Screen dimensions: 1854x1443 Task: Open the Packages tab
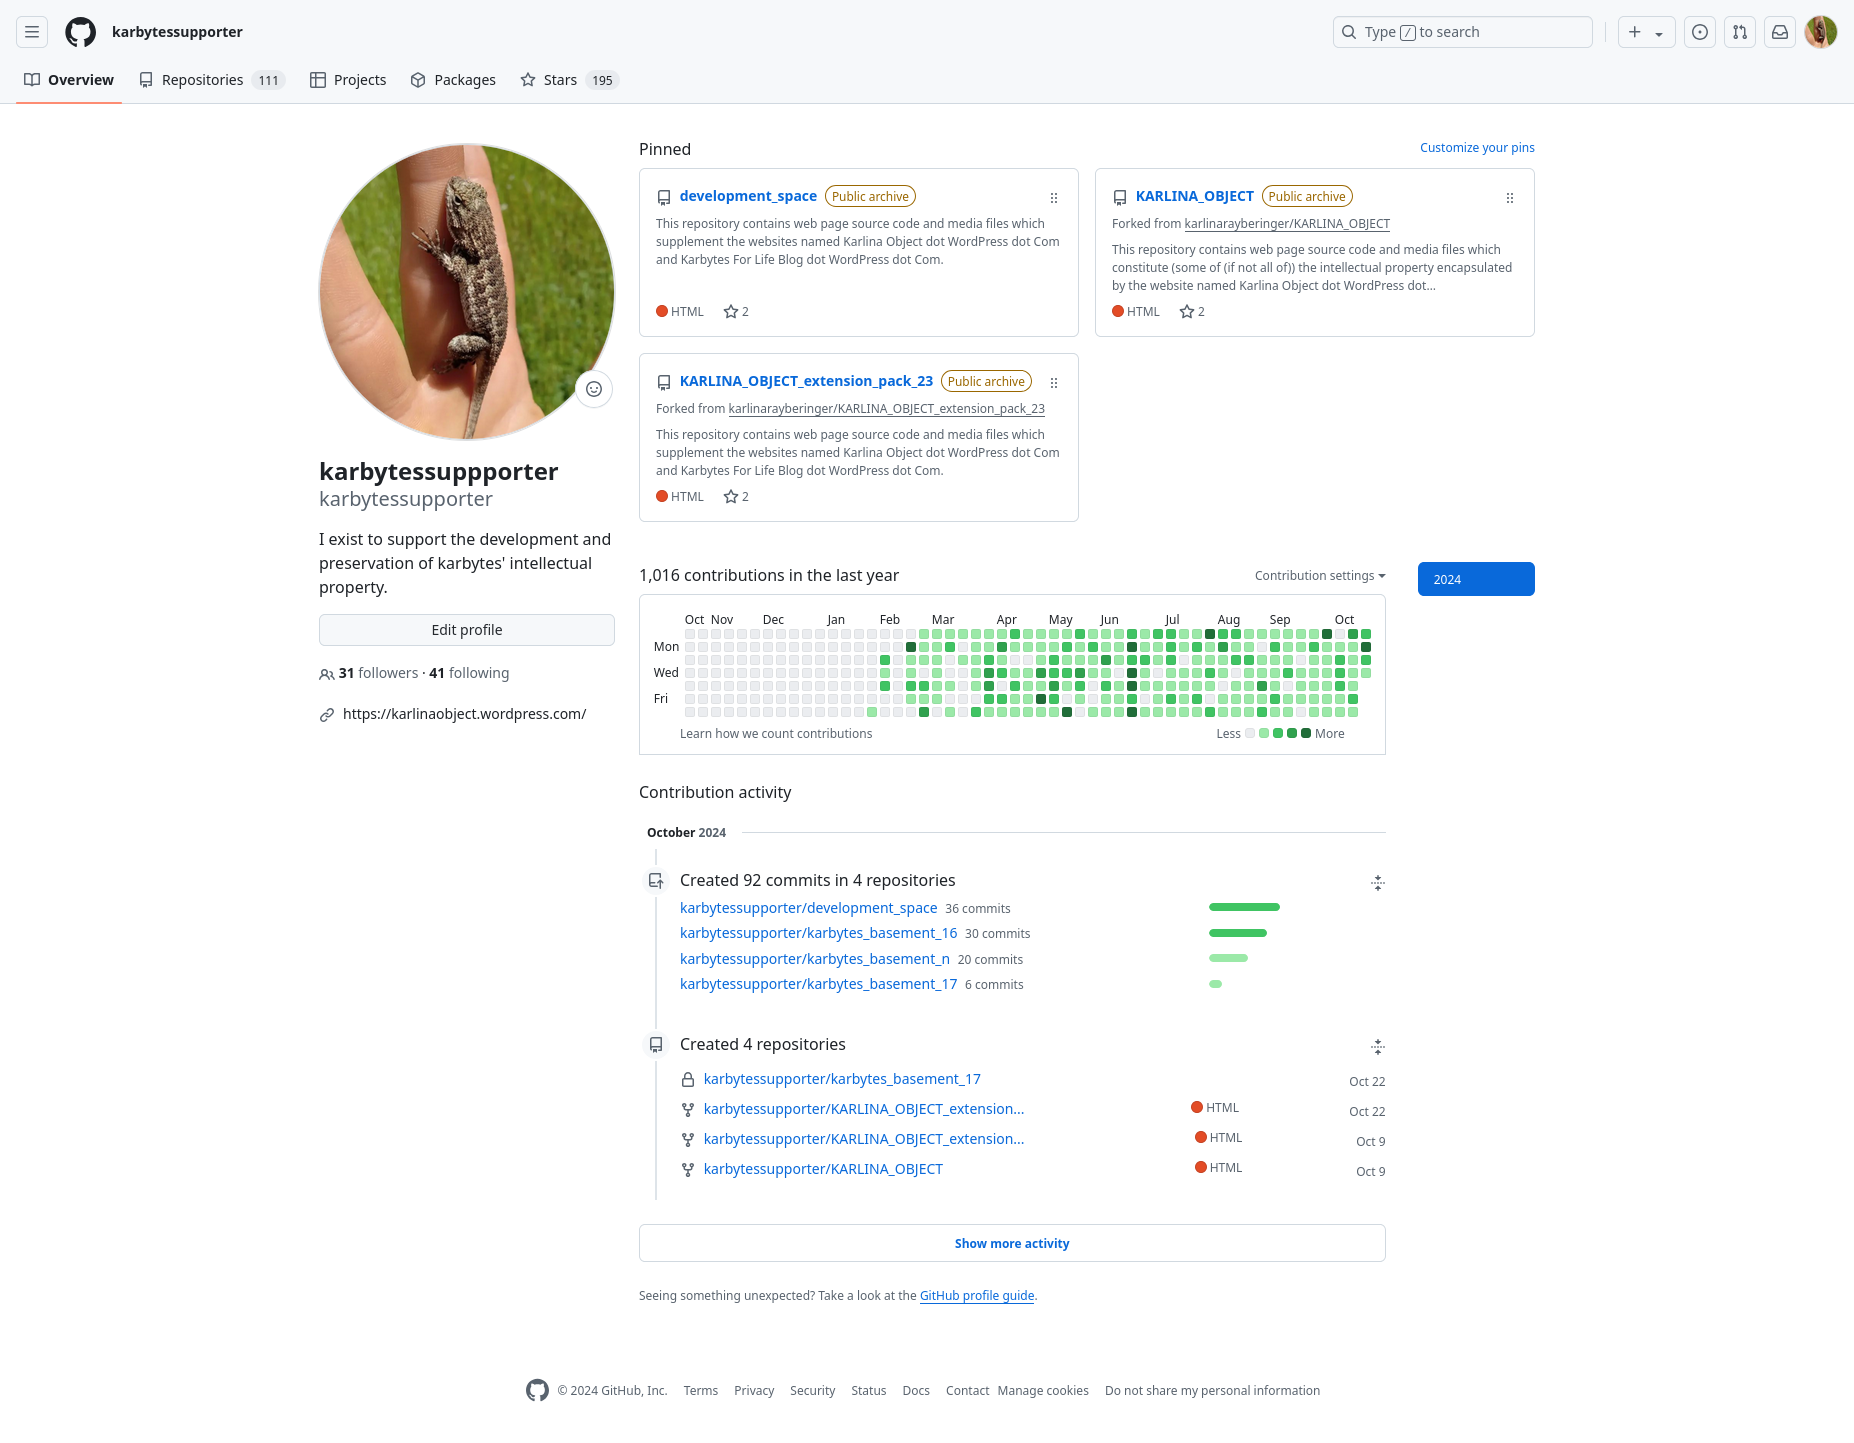453,80
